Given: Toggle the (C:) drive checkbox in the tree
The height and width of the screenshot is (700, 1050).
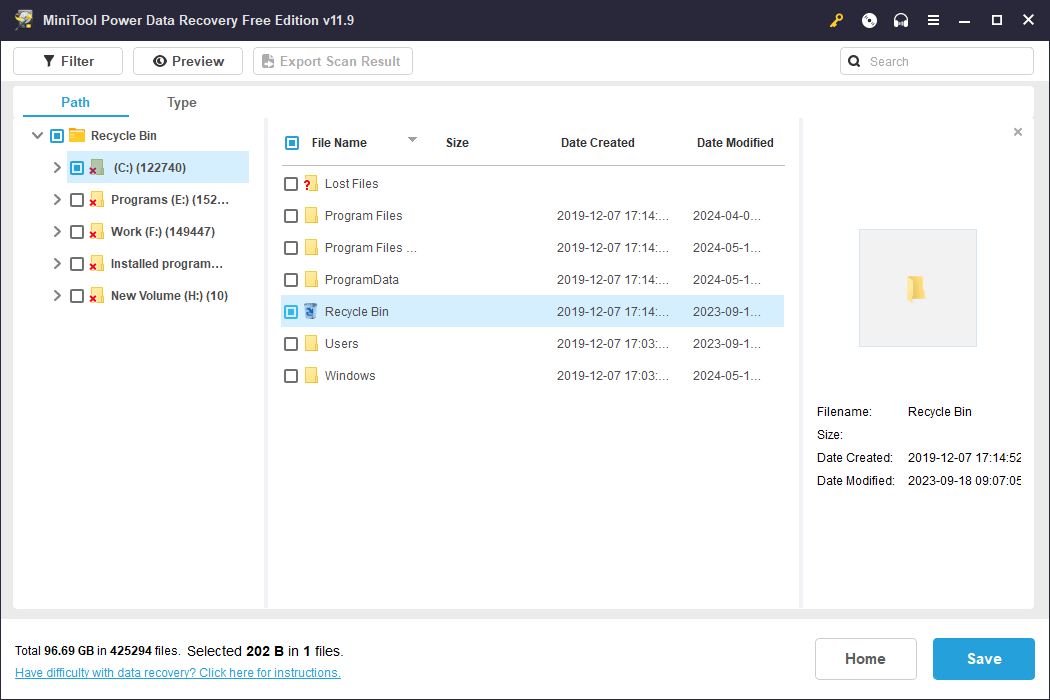Looking at the screenshot, I should coord(77,167).
